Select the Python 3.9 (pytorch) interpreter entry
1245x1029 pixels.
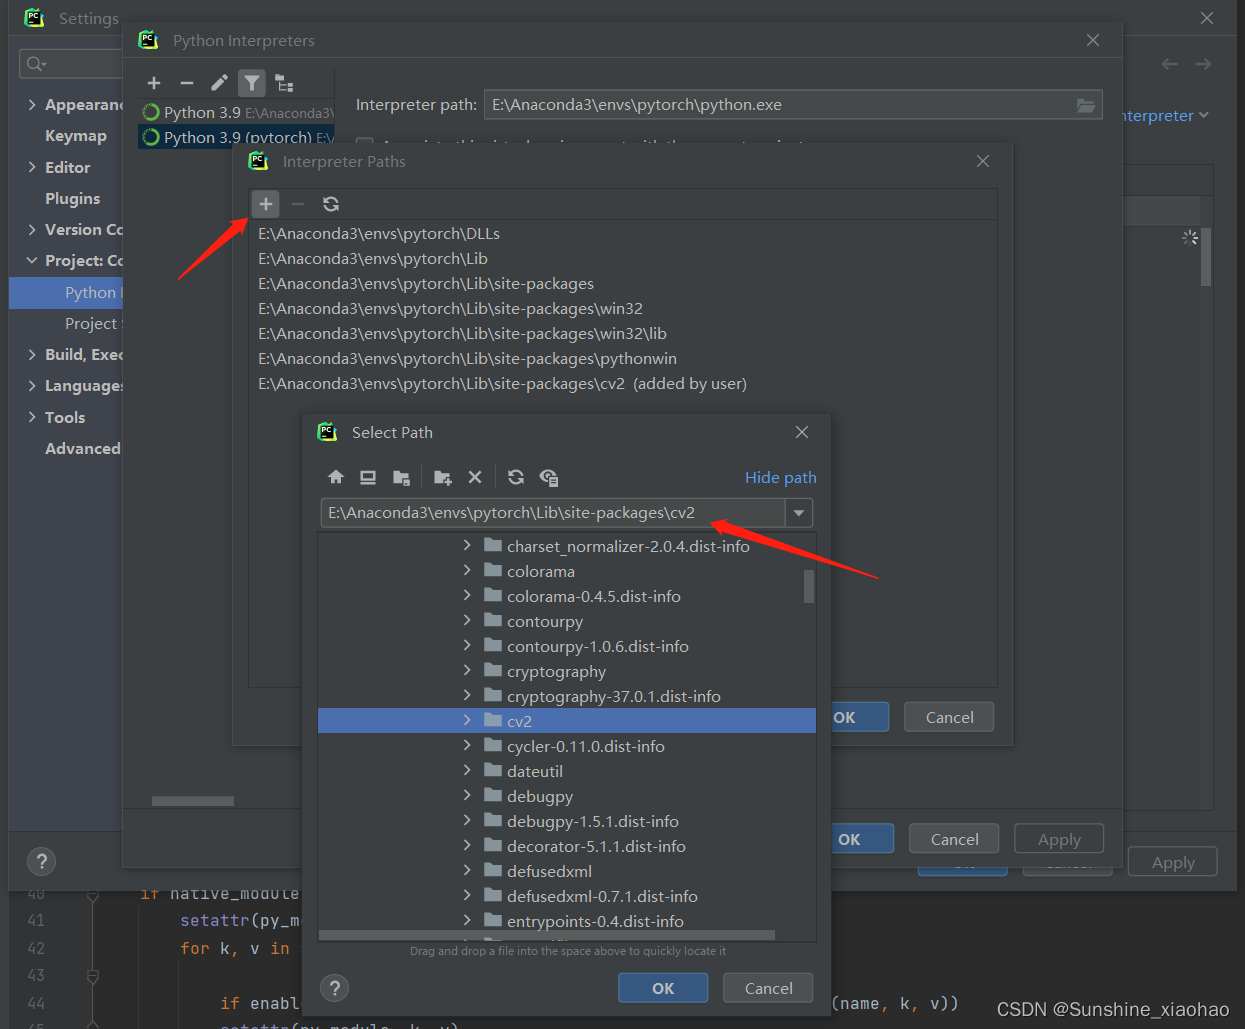coord(237,137)
